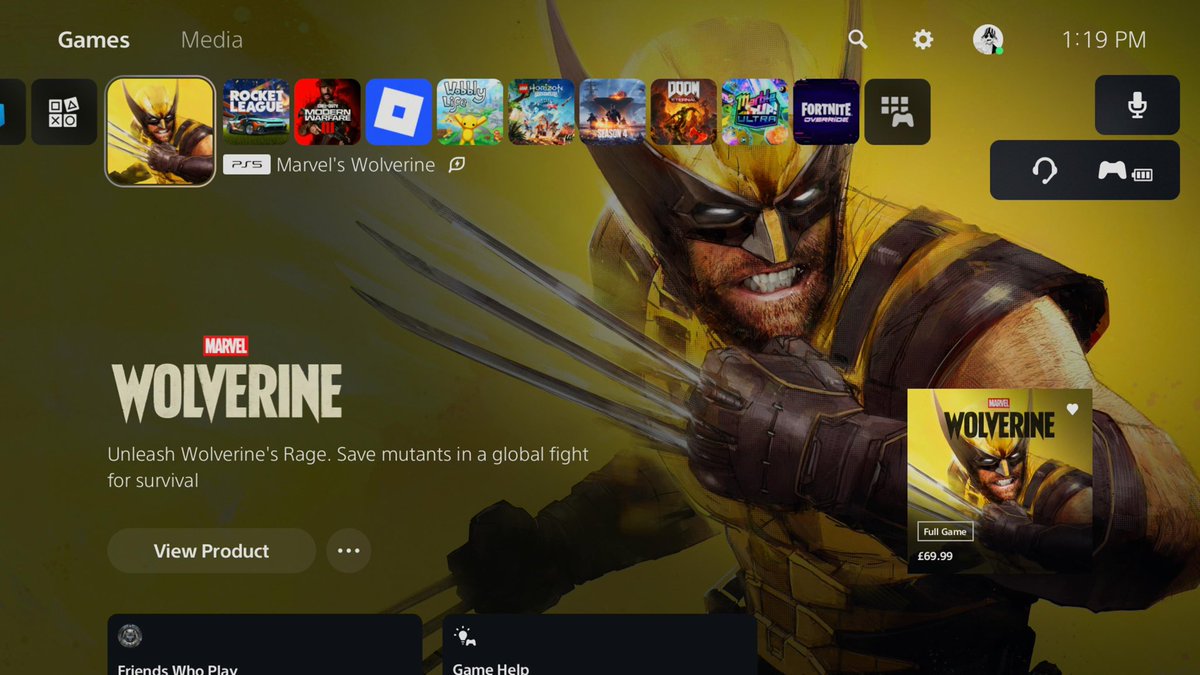Open the Game Library grid icon
Image resolution: width=1200 pixels, height=675 pixels.
[x=897, y=112]
